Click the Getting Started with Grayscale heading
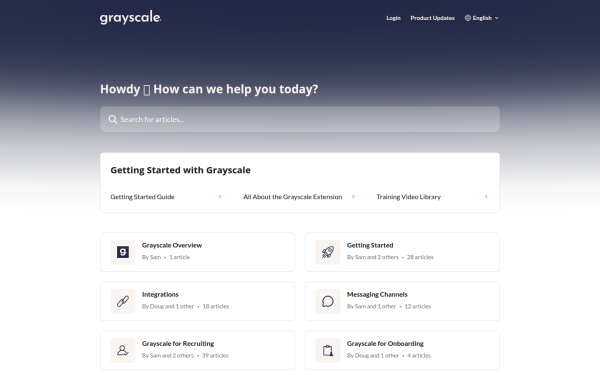 pos(180,170)
